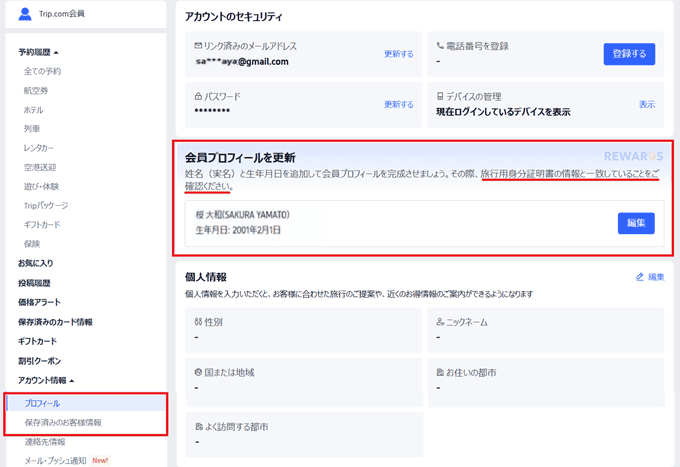Viewport: 680px width, 467px height.
Task: Click the phone icon next to 電話番号を登録
Action: 441,46
